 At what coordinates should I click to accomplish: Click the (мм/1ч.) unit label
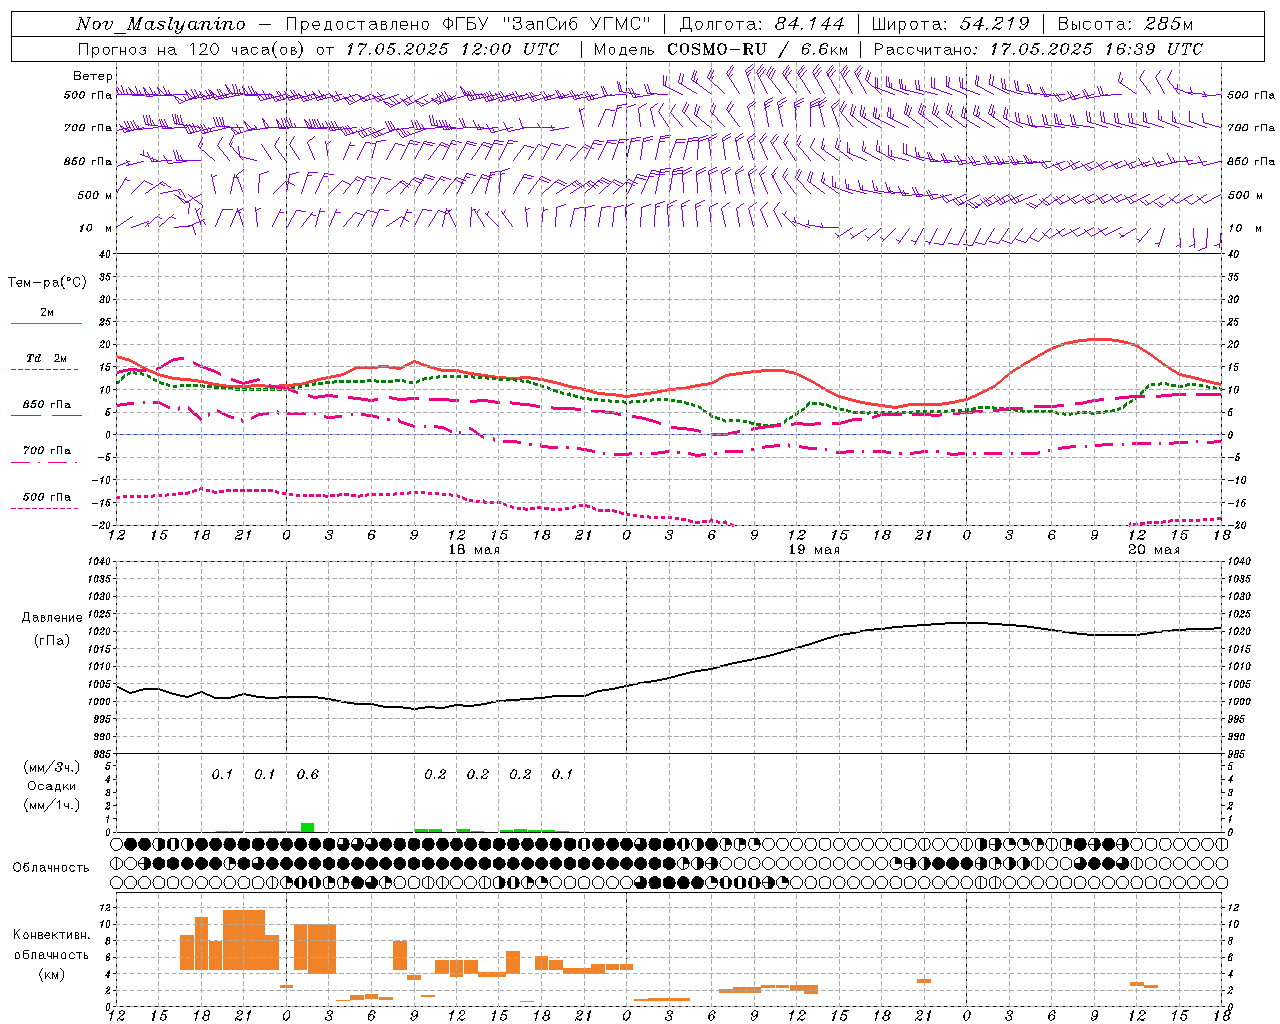(52, 805)
